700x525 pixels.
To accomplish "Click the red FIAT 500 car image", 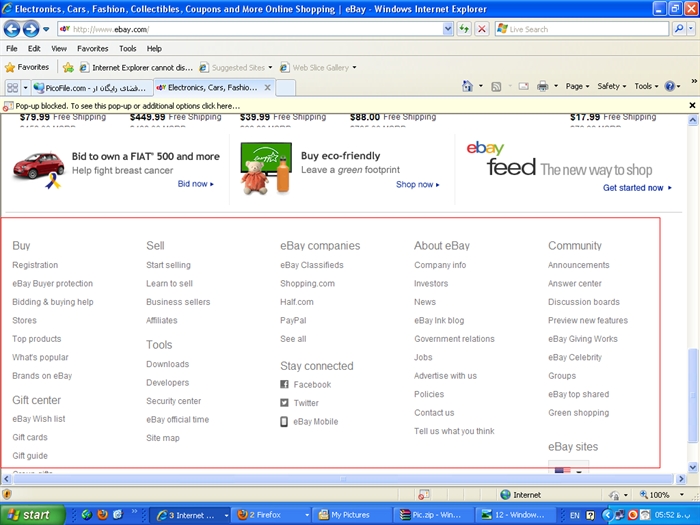I will (x=38, y=169).
